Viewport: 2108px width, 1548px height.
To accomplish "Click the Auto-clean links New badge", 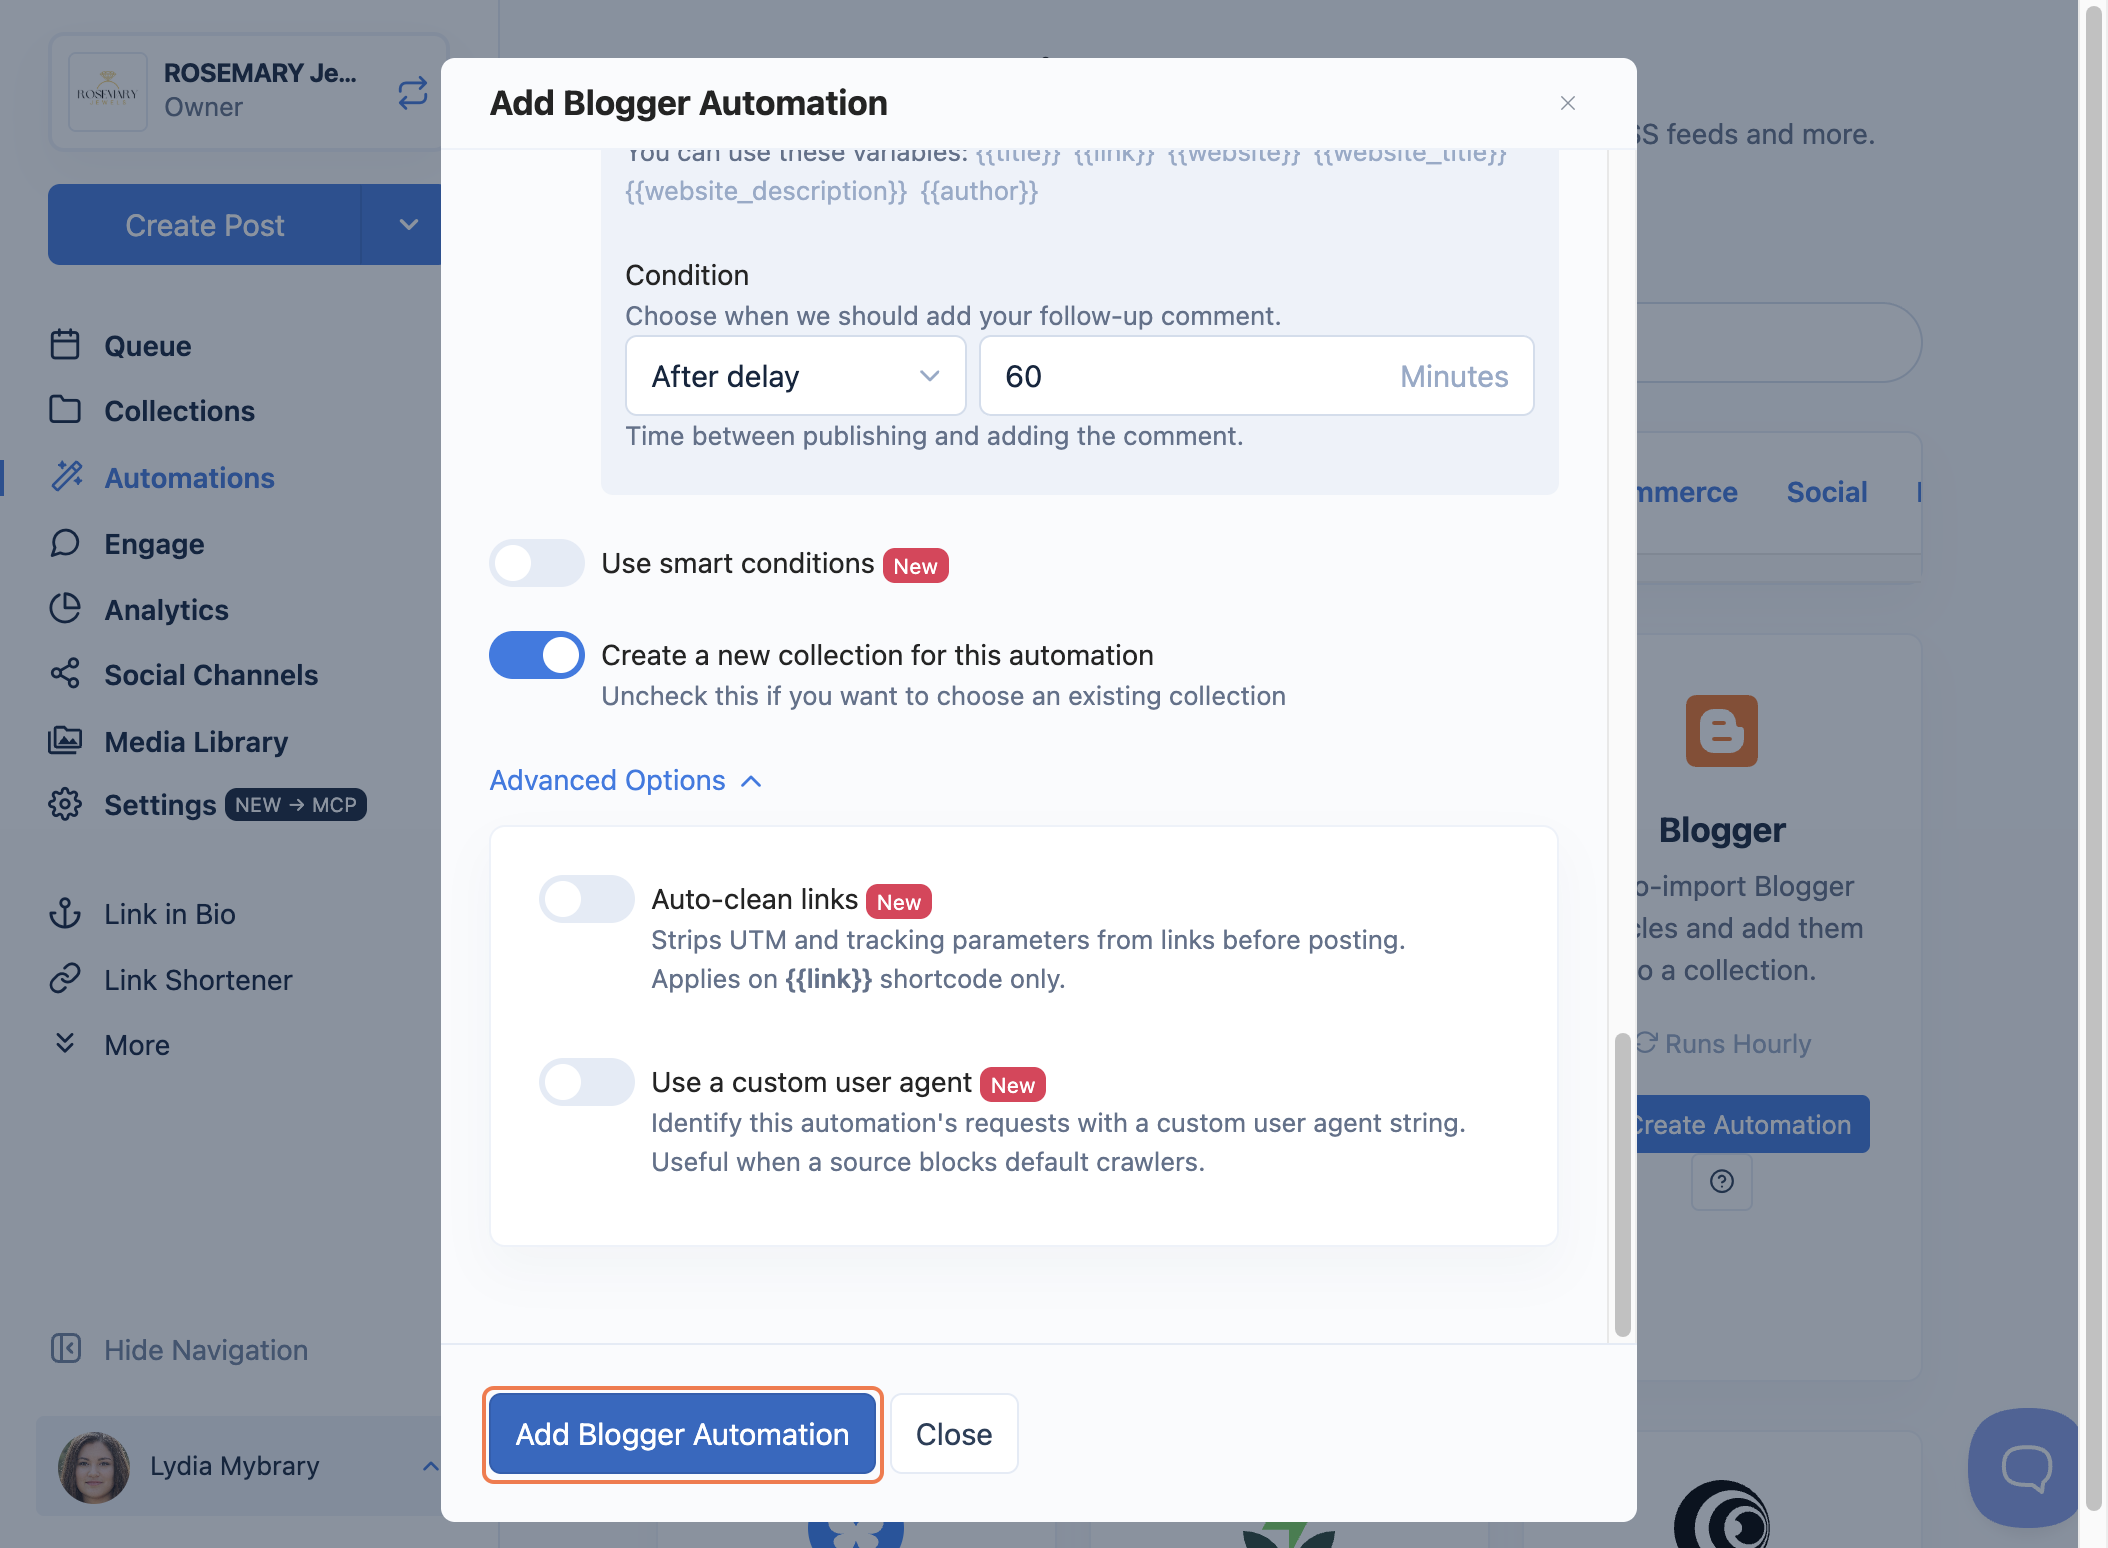I will point(899,902).
